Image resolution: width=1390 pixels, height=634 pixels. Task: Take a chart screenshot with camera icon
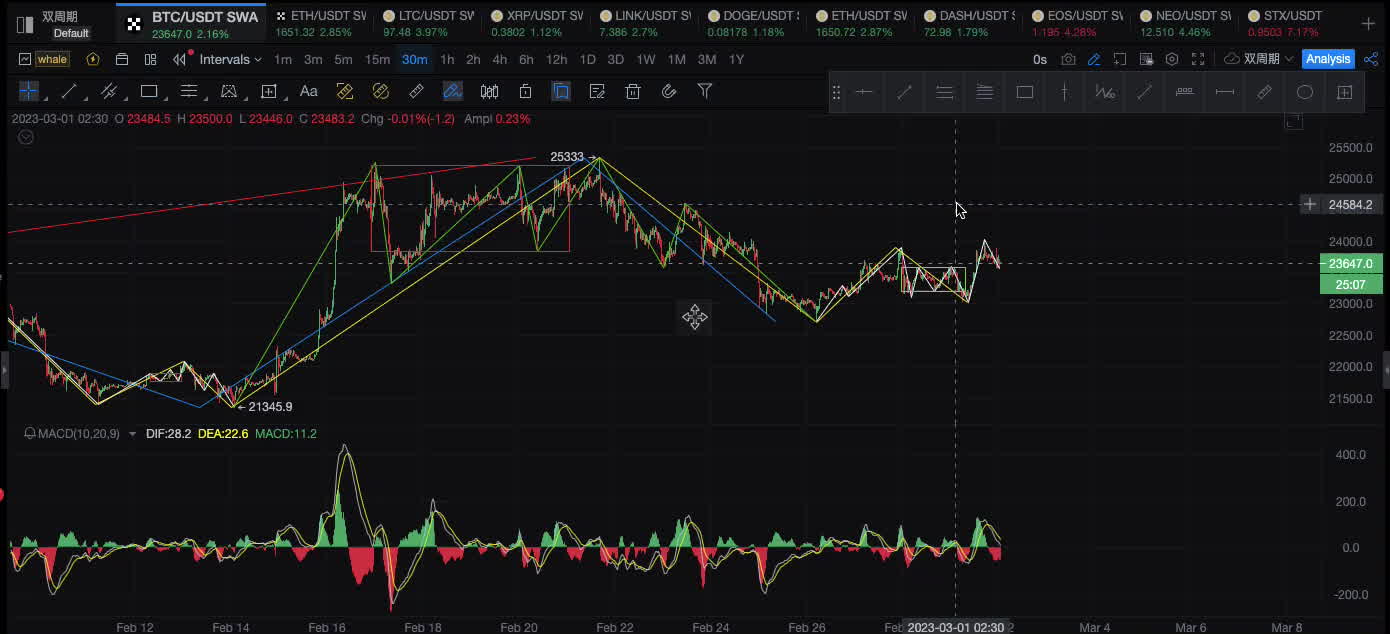coord(1069,60)
